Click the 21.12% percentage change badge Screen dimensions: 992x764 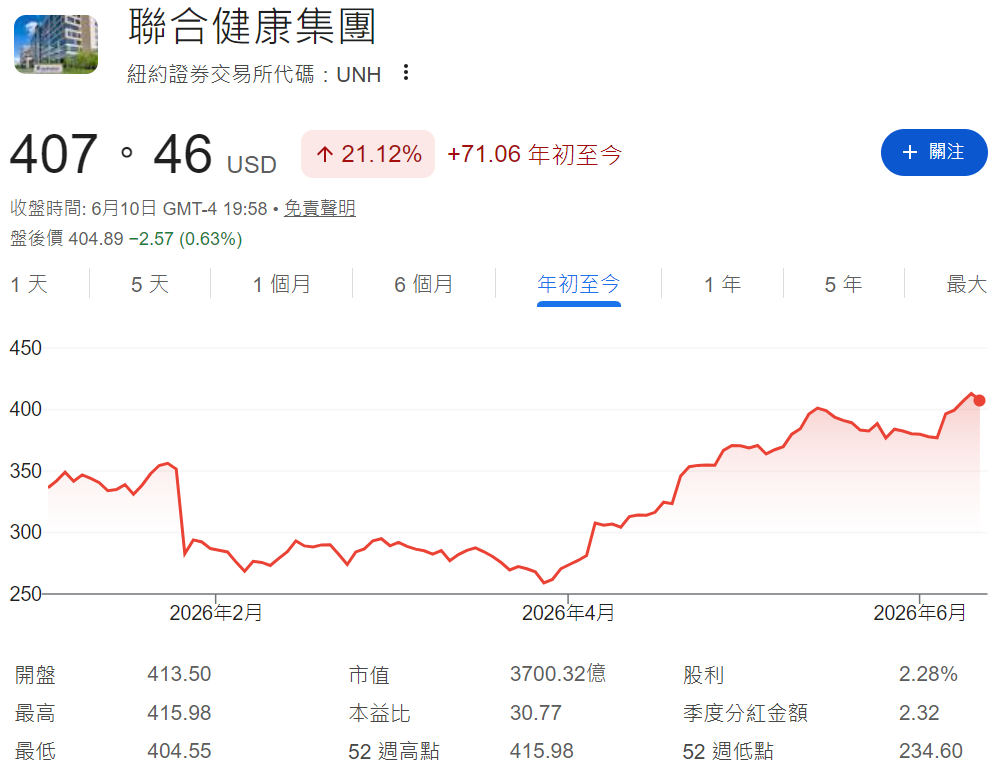coord(368,154)
